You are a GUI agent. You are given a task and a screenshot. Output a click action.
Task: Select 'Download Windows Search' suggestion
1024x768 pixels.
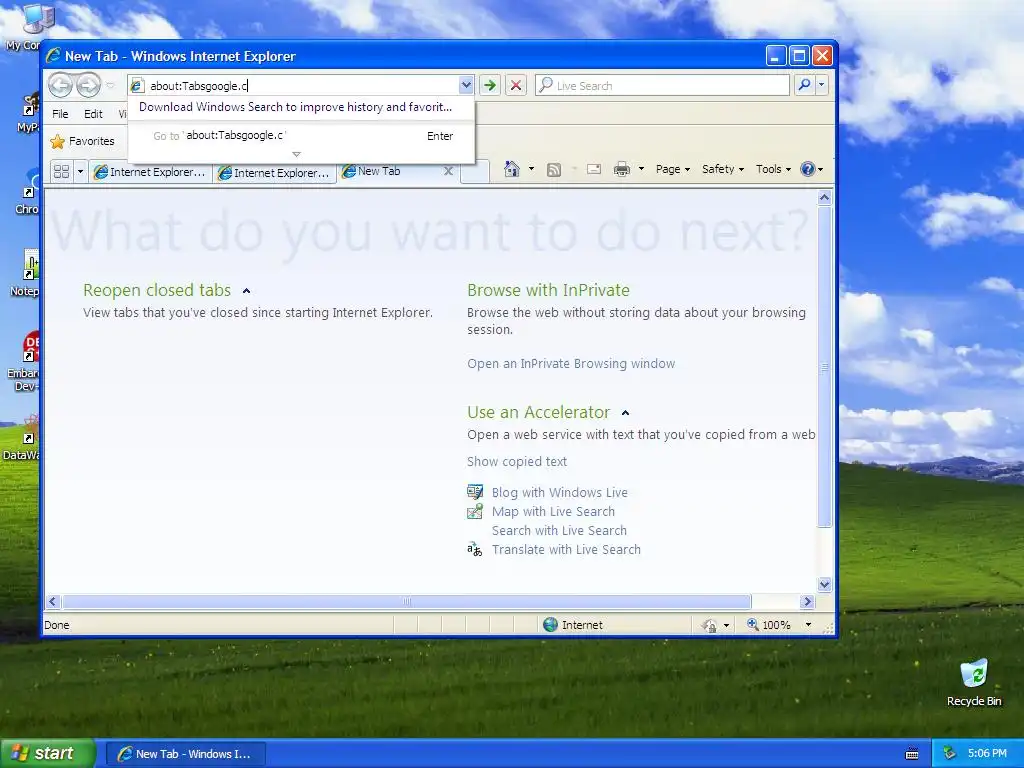point(295,107)
